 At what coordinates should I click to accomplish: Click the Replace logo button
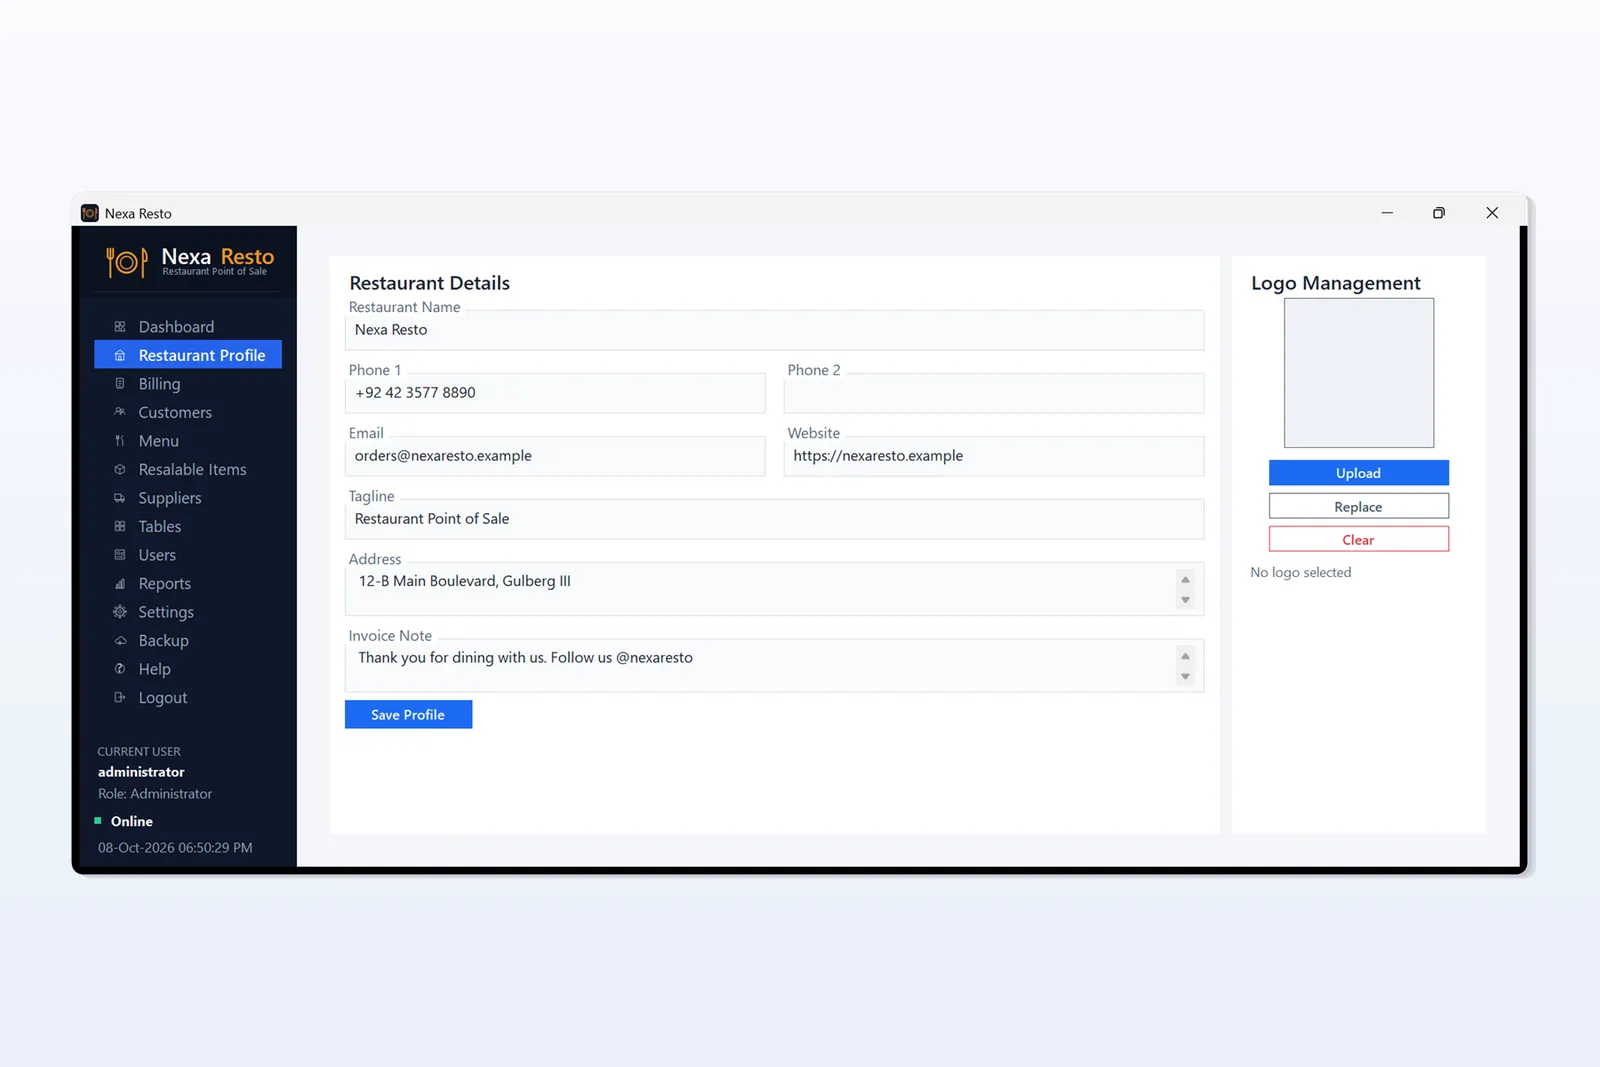[x=1358, y=506]
